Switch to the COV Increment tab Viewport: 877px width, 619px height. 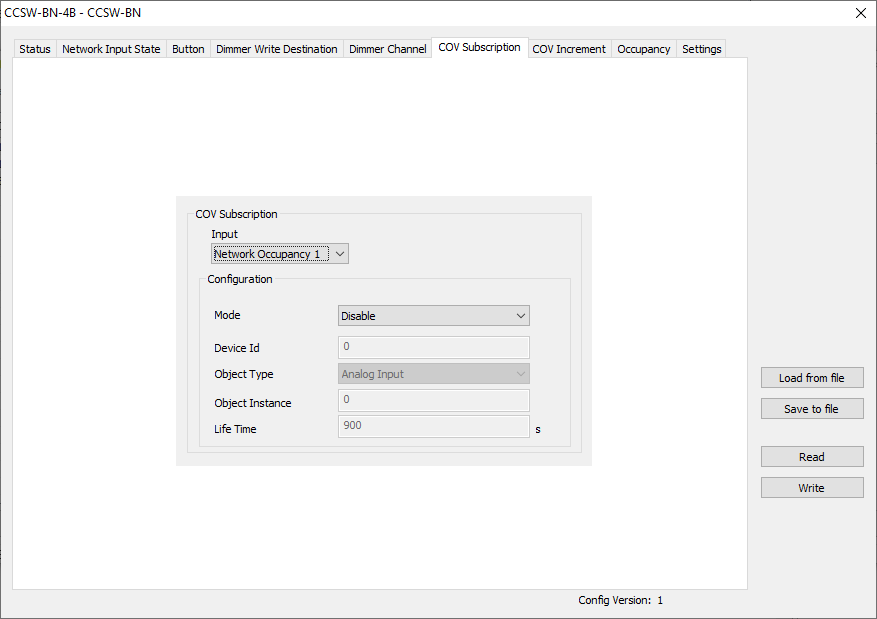click(x=569, y=49)
